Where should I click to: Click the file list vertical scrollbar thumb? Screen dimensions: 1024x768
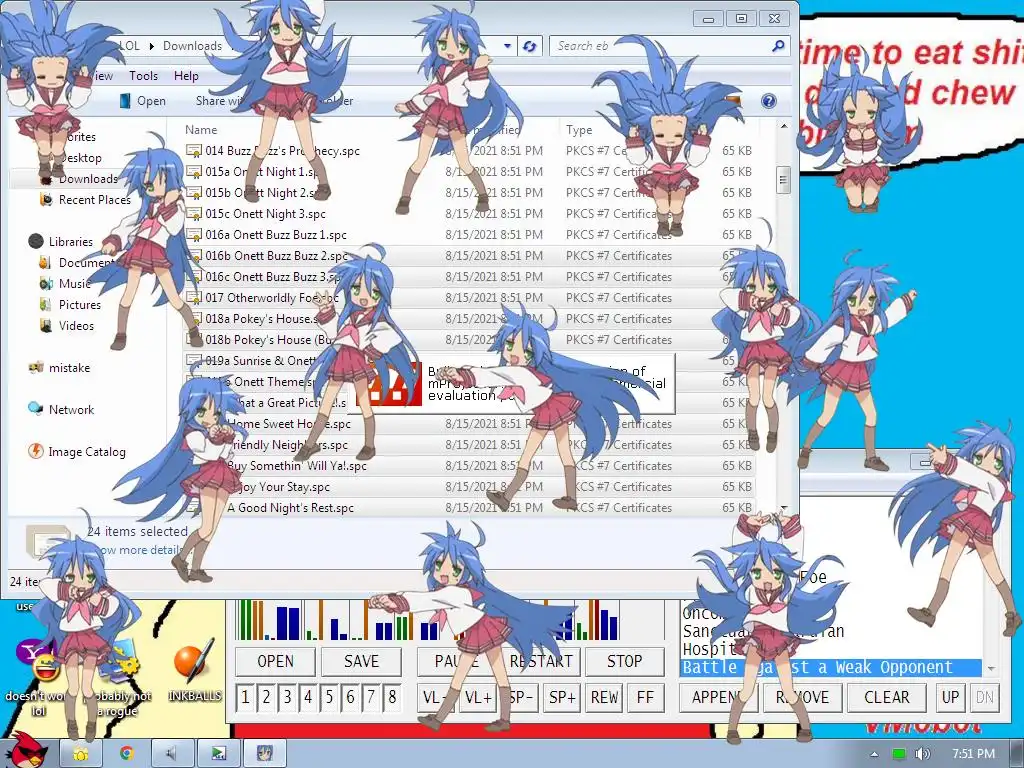coord(784,180)
